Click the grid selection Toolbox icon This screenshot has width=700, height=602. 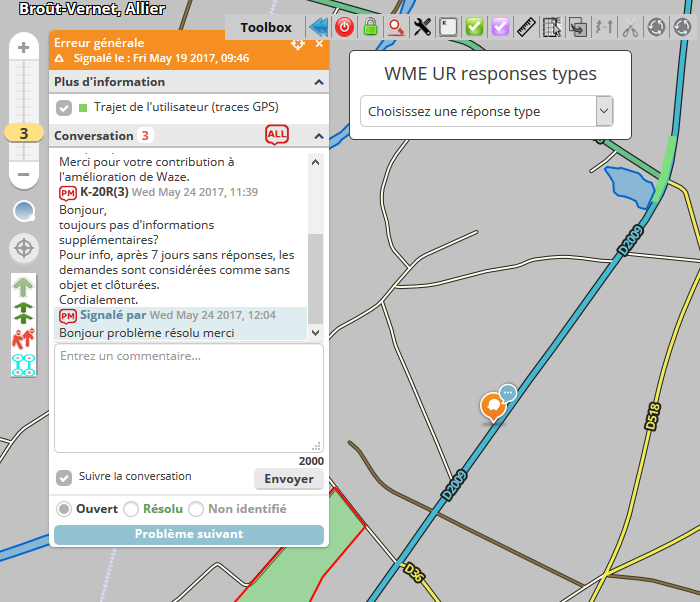coord(552,27)
